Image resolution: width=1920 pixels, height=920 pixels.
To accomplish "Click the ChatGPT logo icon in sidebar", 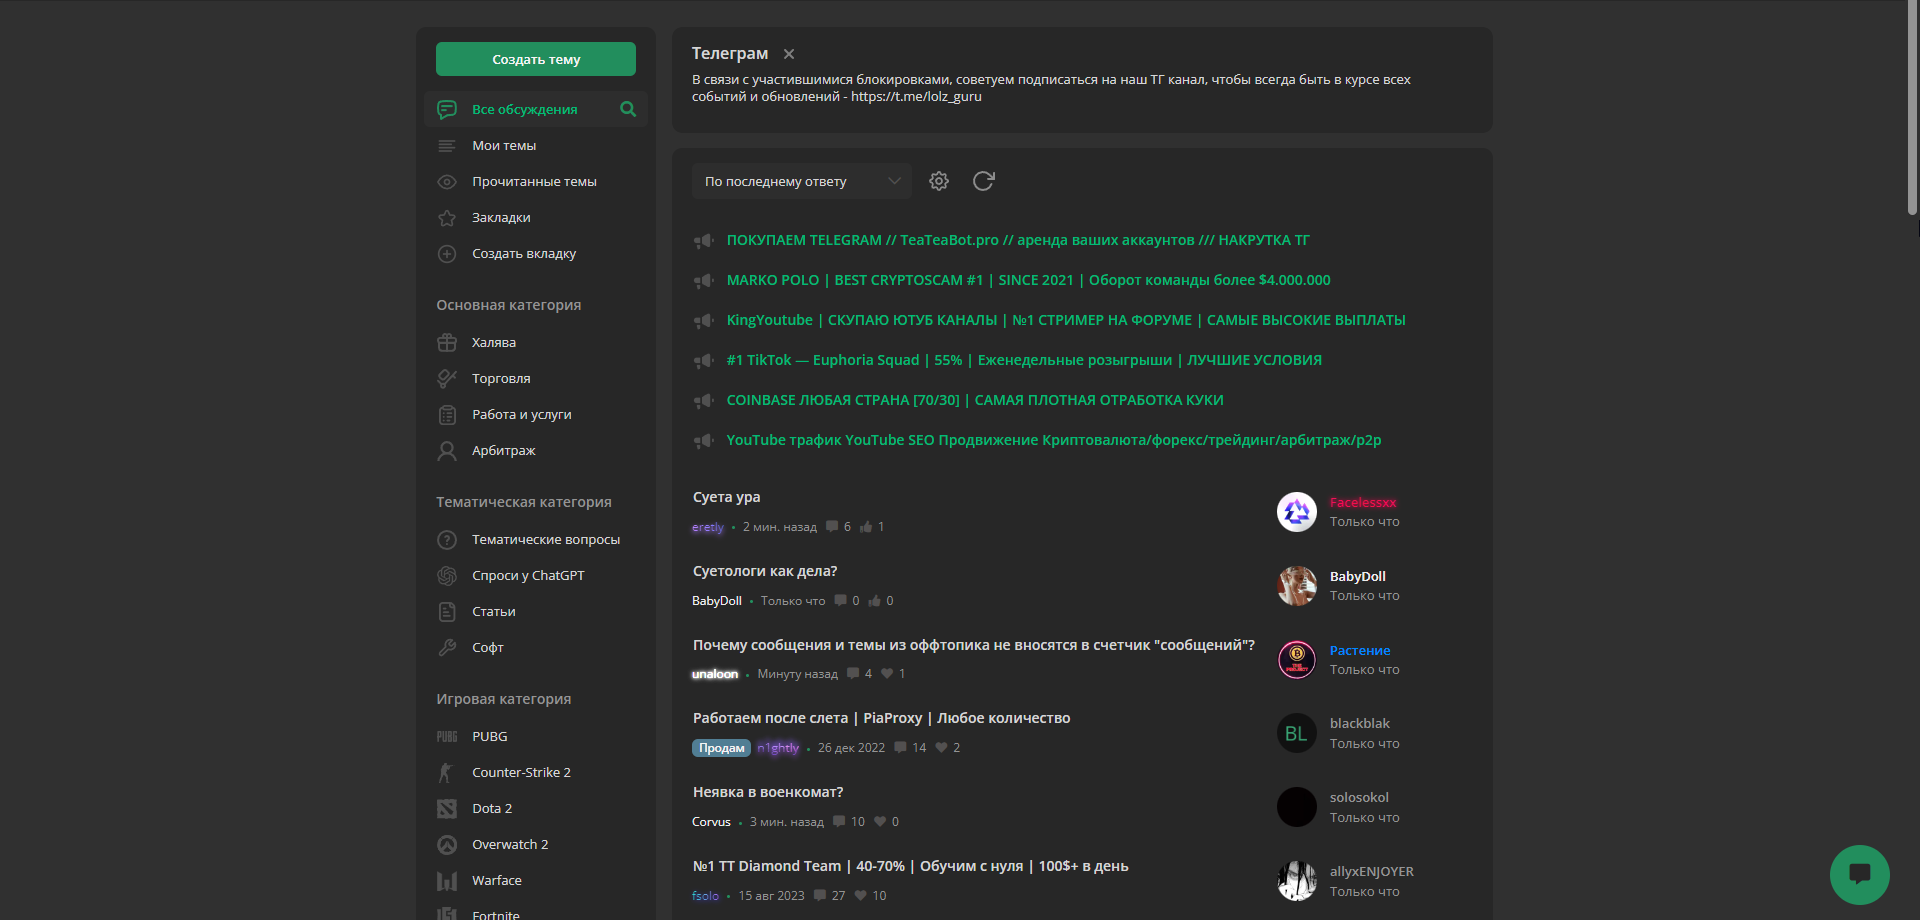I will point(447,576).
